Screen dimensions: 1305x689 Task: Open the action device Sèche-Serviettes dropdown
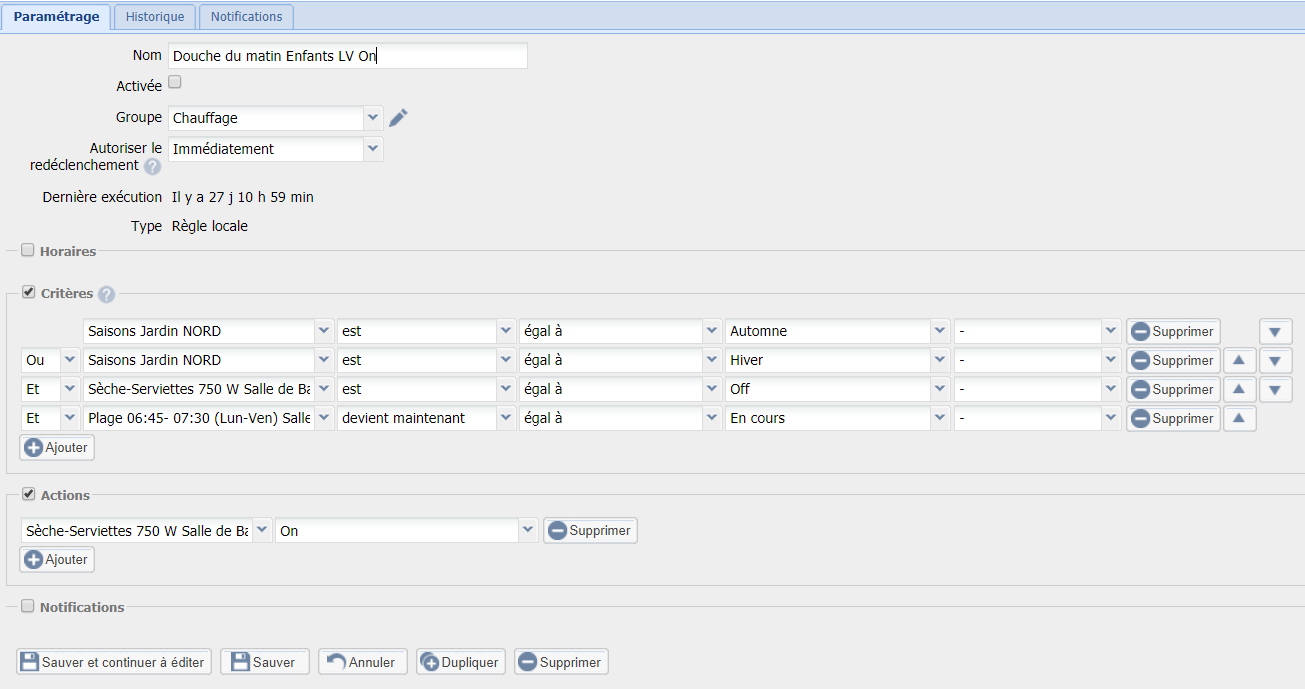261,531
